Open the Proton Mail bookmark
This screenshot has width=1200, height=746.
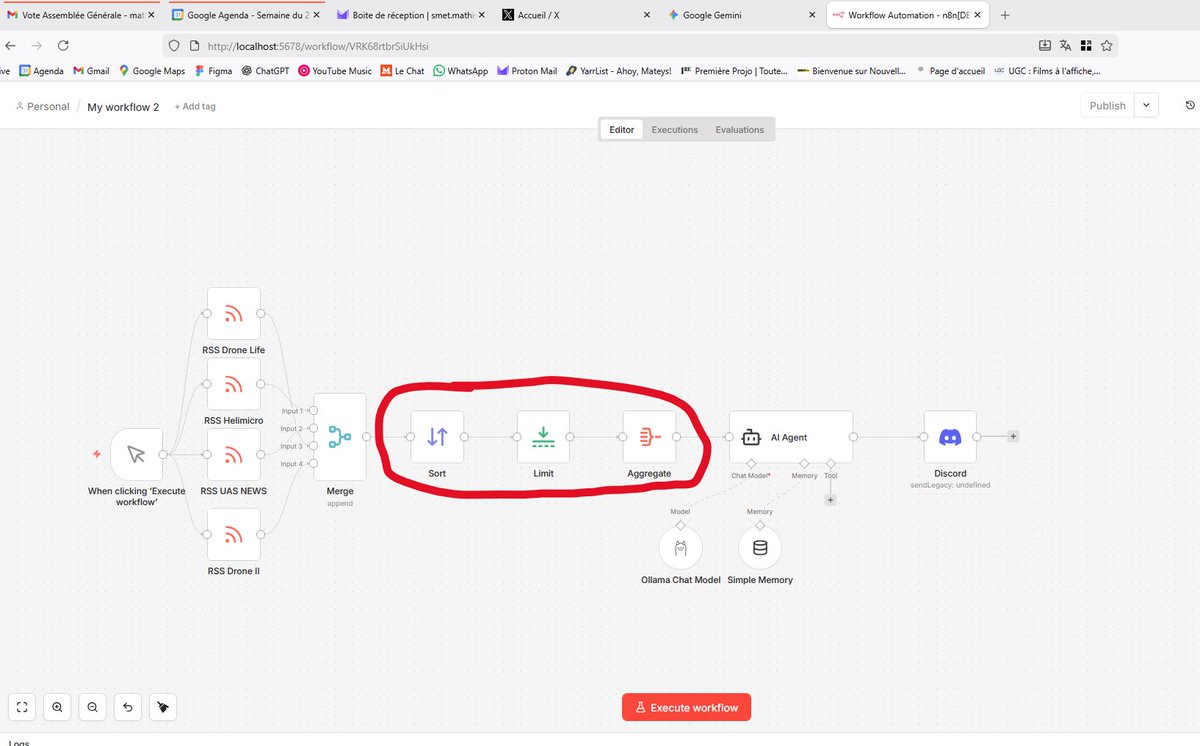coord(527,71)
